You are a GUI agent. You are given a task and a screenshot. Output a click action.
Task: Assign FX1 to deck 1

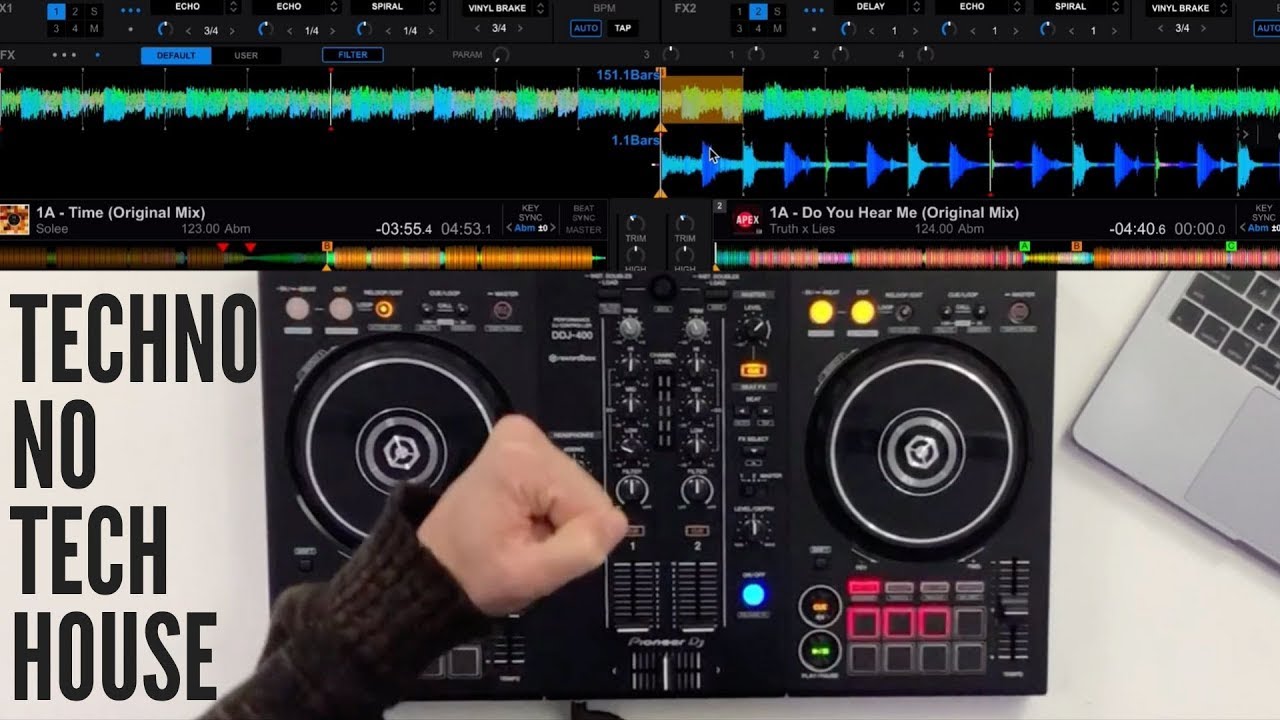(x=58, y=12)
